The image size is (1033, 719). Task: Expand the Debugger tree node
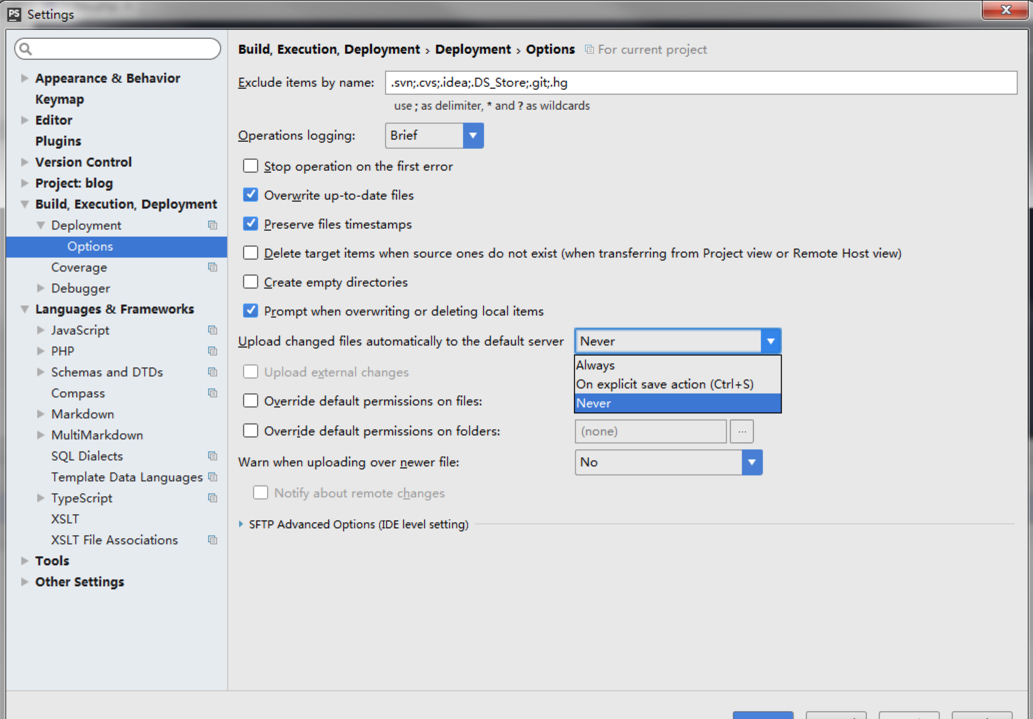coord(40,289)
